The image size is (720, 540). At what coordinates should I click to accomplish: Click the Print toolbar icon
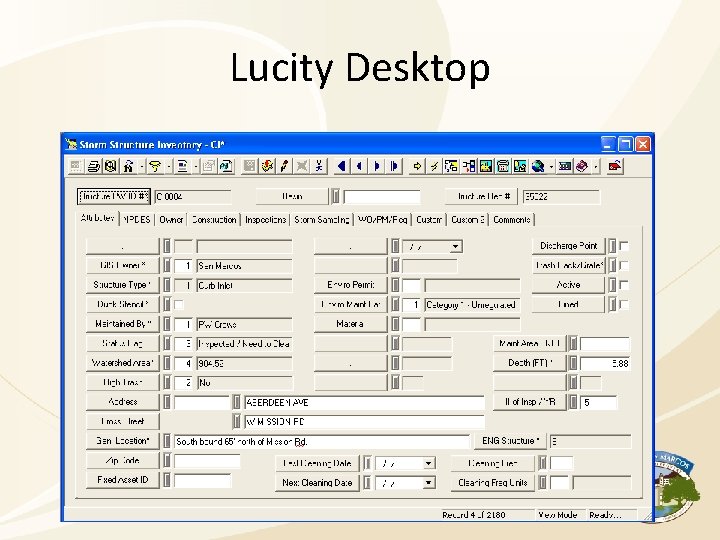(x=93, y=166)
